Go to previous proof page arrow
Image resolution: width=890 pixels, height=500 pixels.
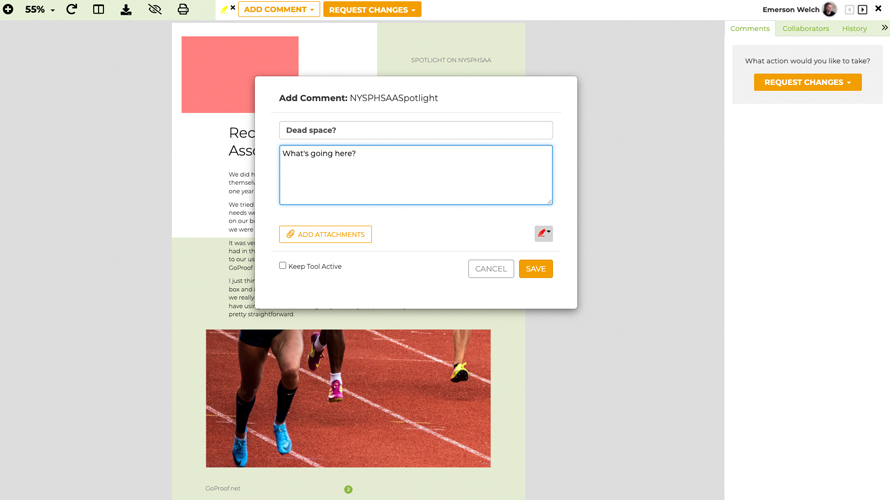pos(849,9)
